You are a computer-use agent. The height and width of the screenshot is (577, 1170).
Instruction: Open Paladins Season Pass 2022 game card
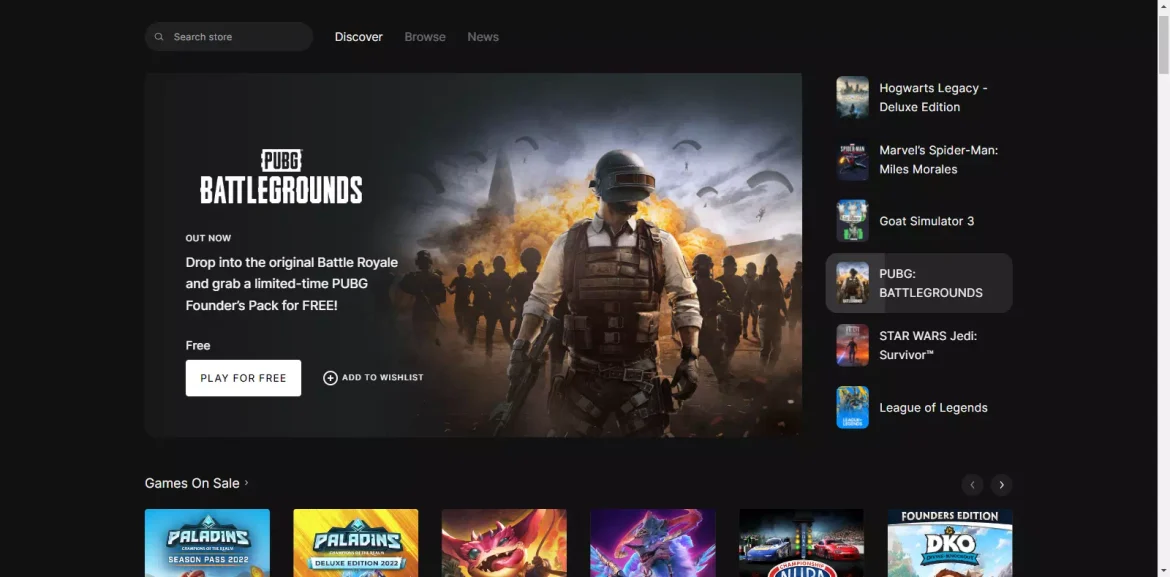click(x=207, y=543)
